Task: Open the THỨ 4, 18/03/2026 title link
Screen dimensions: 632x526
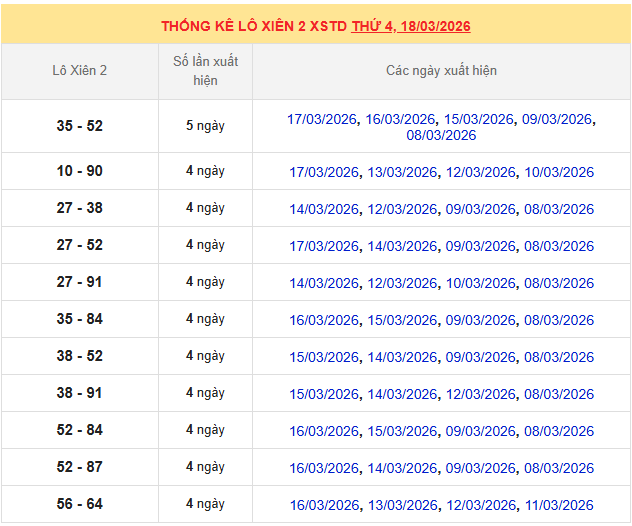Action: (411, 26)
